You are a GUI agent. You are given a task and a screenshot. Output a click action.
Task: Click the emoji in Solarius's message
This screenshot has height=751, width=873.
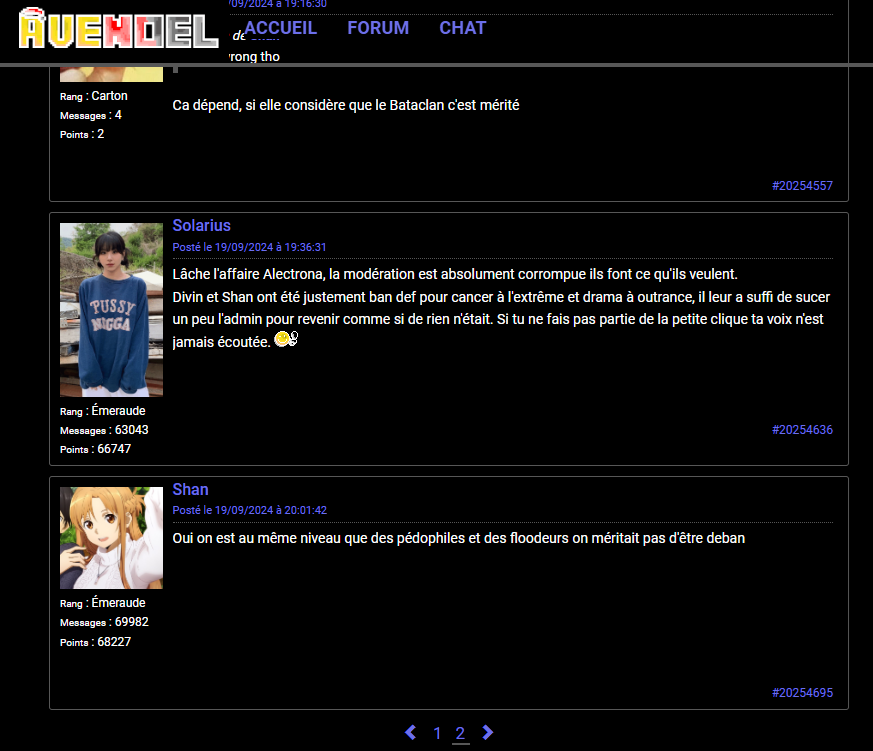[286, 341]
